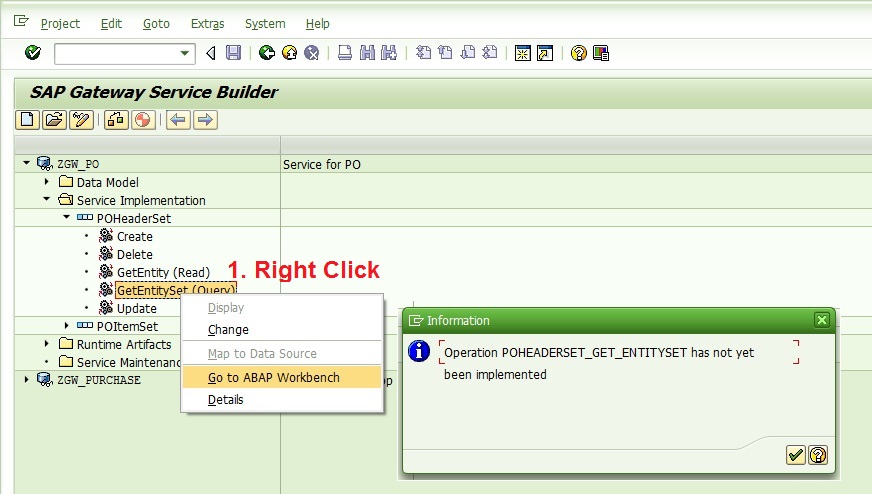
Task: Click the green Enter checkmark icon
Action: point(33,53)
